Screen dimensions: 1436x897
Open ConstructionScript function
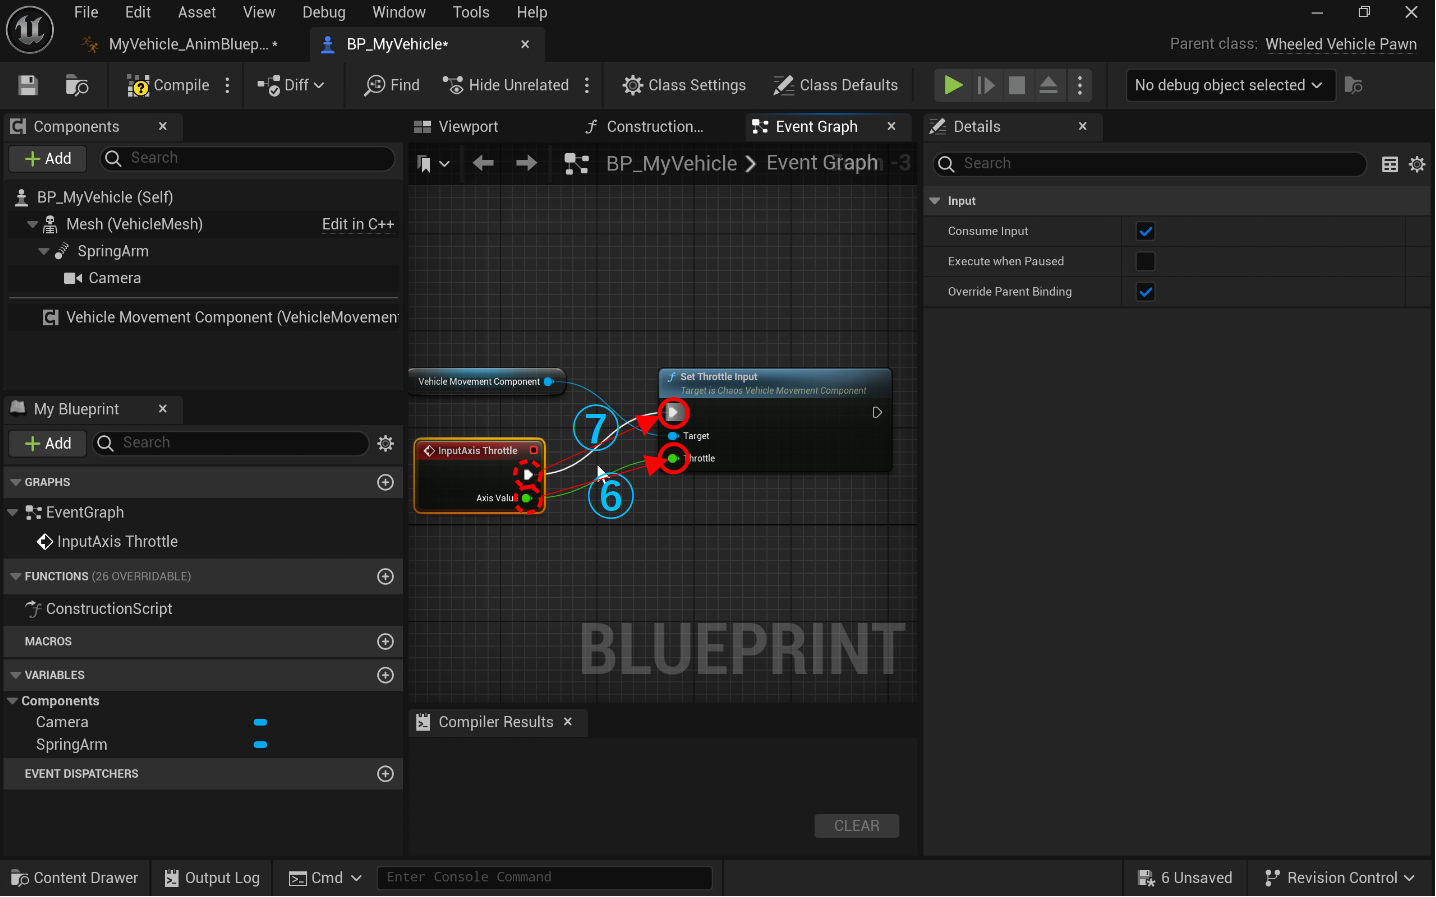[108, 608]
